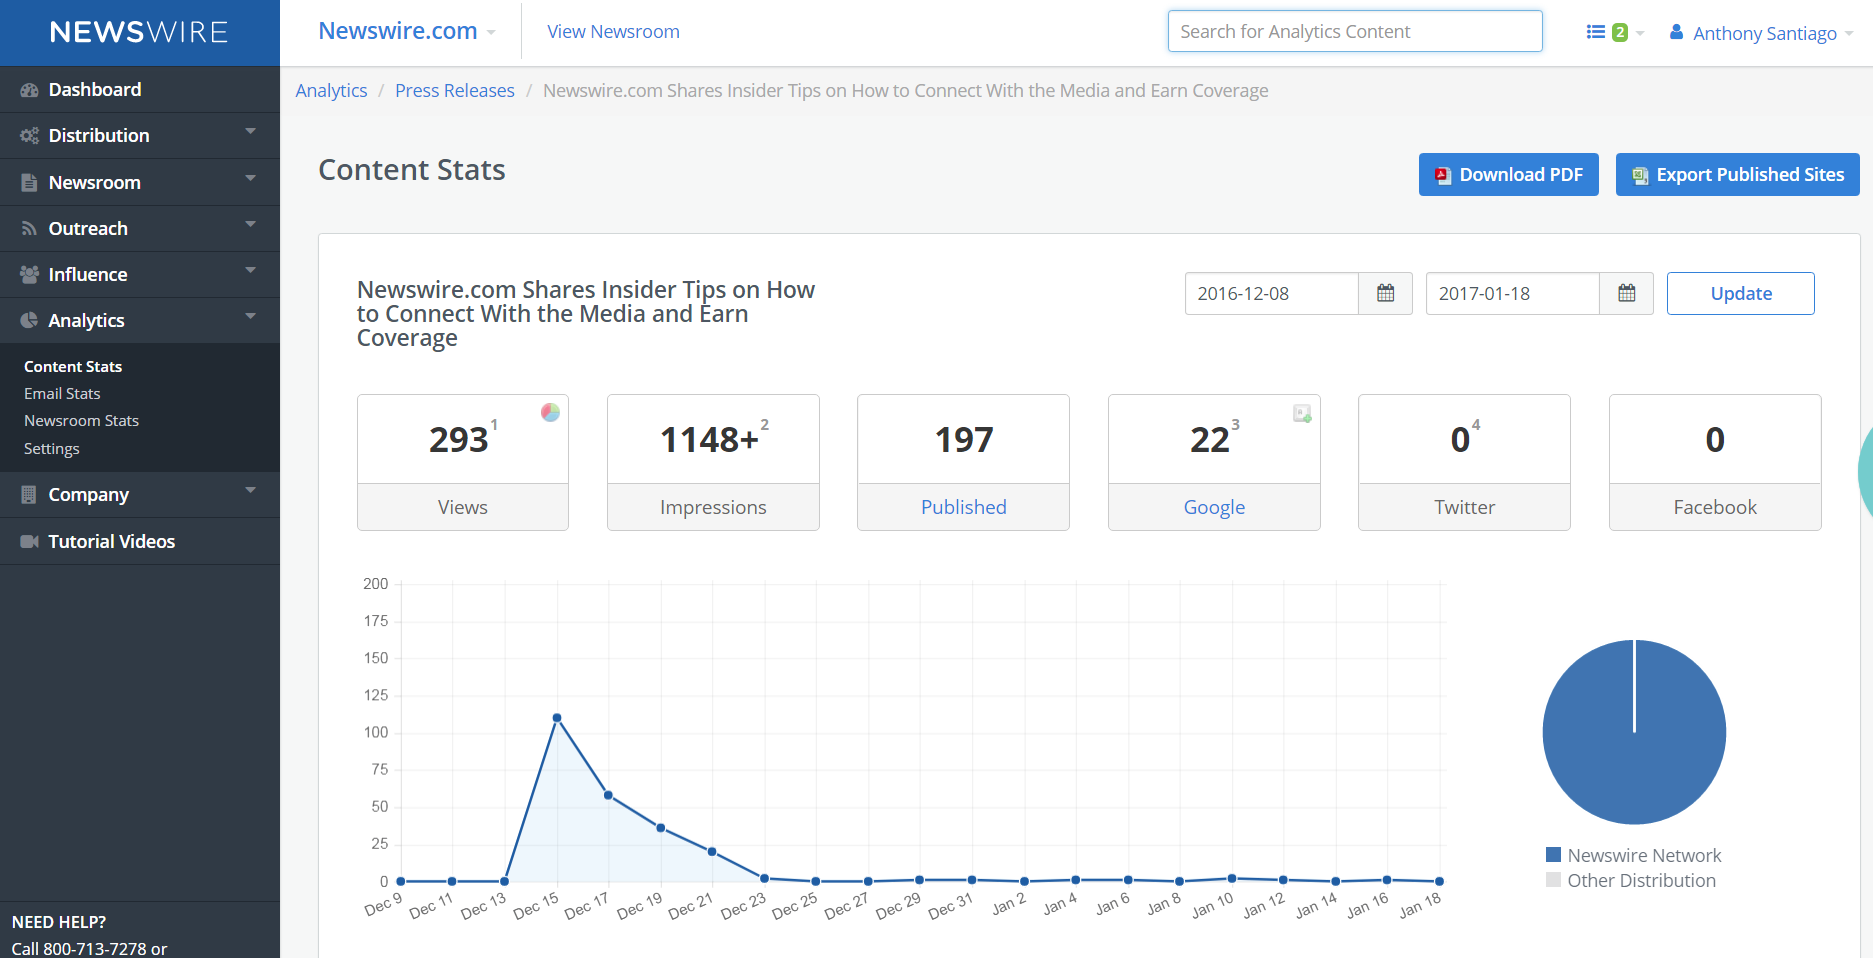The image size is (1873, 958).
Task: Open the Published sites link
Action: tap(963, 507)
